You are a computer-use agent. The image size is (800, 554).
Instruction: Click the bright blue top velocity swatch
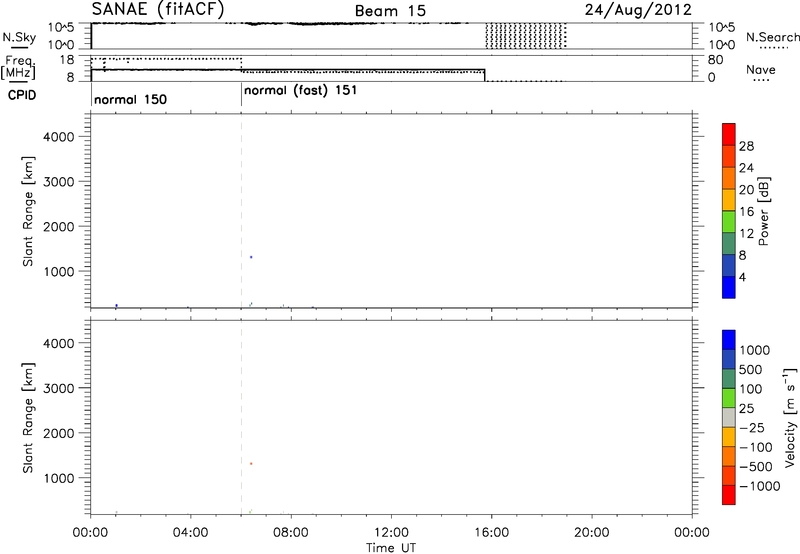tap(729, 340)
